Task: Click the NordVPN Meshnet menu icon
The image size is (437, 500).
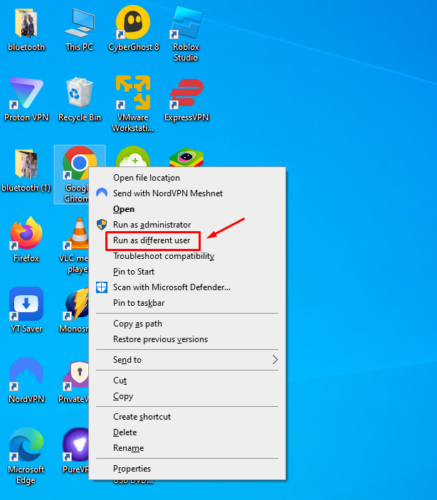Action: 102,192
